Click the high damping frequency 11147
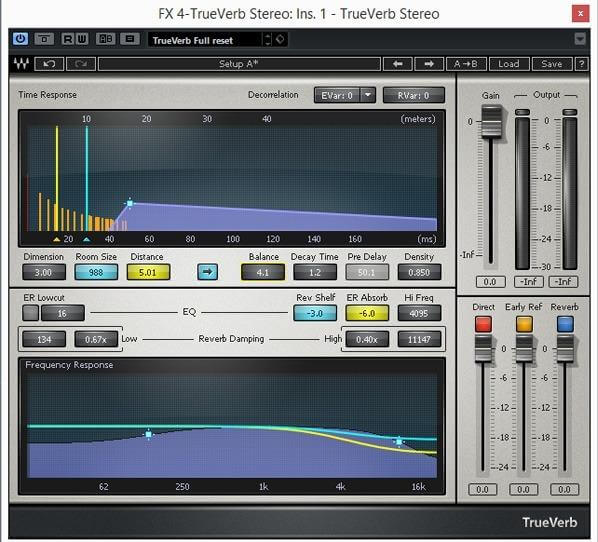The width and height of the screenshot is (598, 542). pyautogui.click(x=419, y=339)
